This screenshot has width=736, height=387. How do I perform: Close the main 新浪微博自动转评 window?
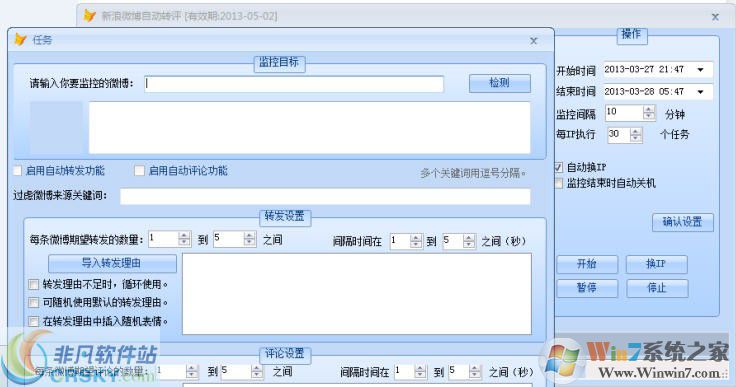point(715,17)
